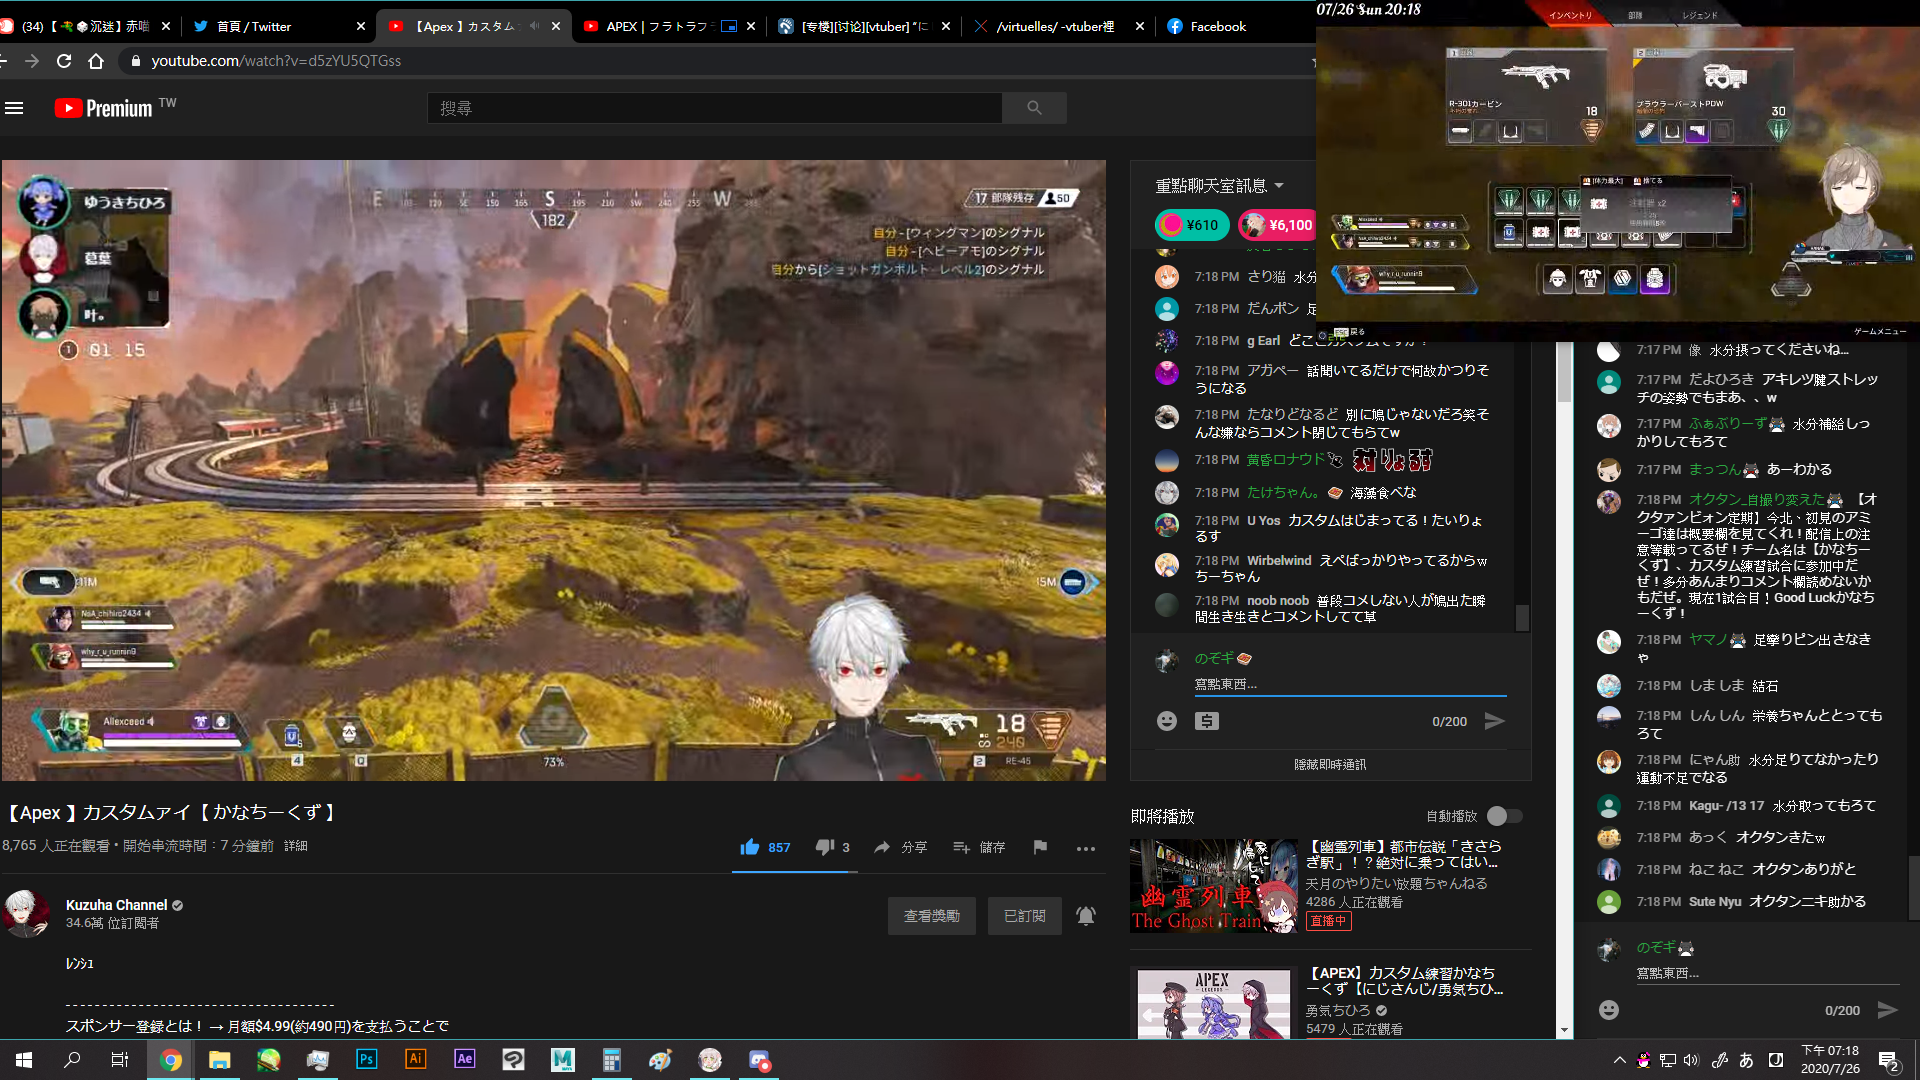The image size is (1920, 1080).
Task: Click 查看獎勵 membership perks button
Action: [931, 916]
